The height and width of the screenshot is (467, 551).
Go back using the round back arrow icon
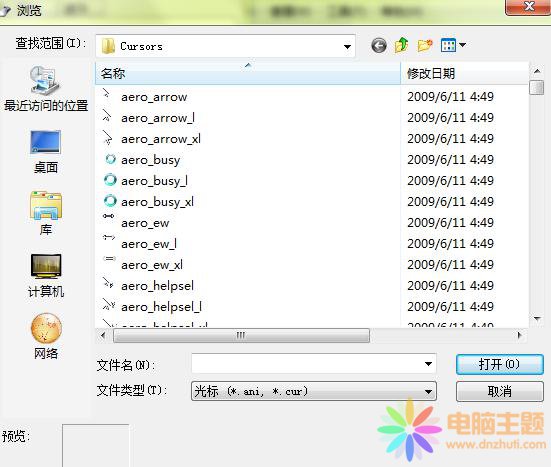pyautogui.click(x=378, y=45)
